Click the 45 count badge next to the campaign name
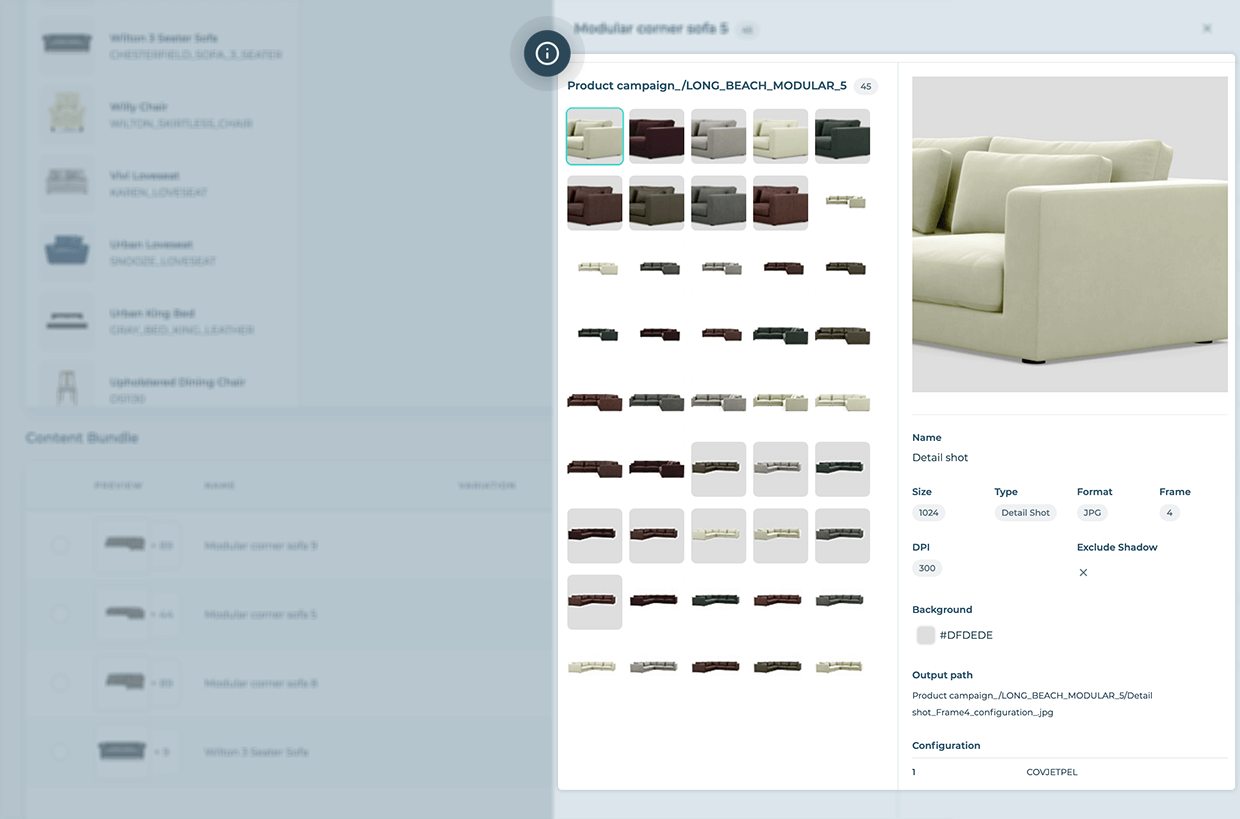Screen dimensions: 1240x819 tap(864, 86)
